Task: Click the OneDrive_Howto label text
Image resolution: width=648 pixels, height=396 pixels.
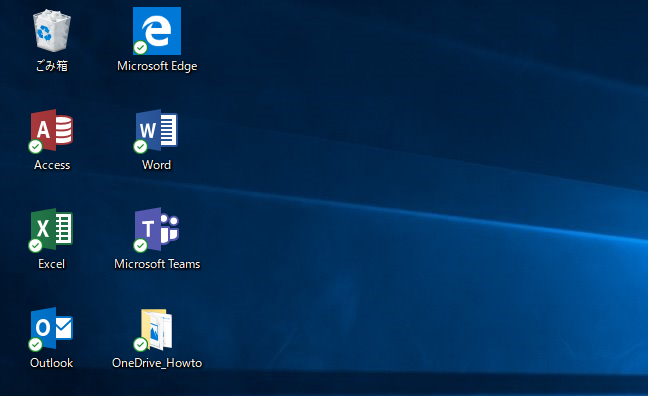Action: pyautogui.click(x=157, y=363)
